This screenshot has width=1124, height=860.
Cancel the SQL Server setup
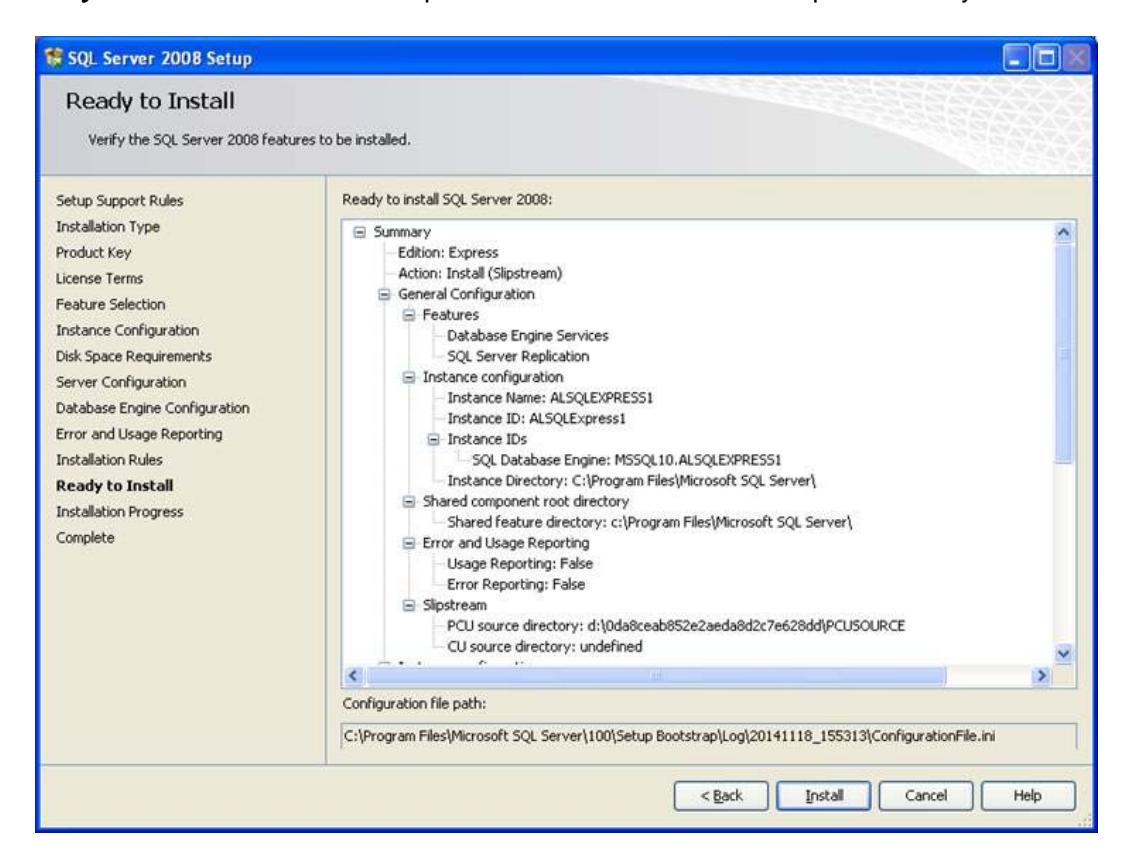pyautogui.click(x=925, y=796)
